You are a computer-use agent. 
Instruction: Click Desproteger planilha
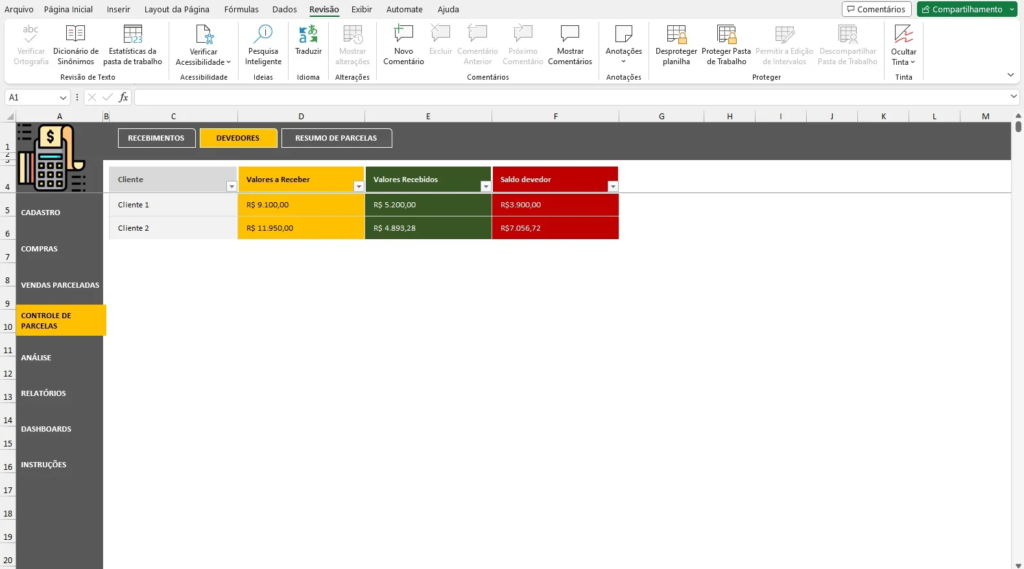tap(676, 45)
